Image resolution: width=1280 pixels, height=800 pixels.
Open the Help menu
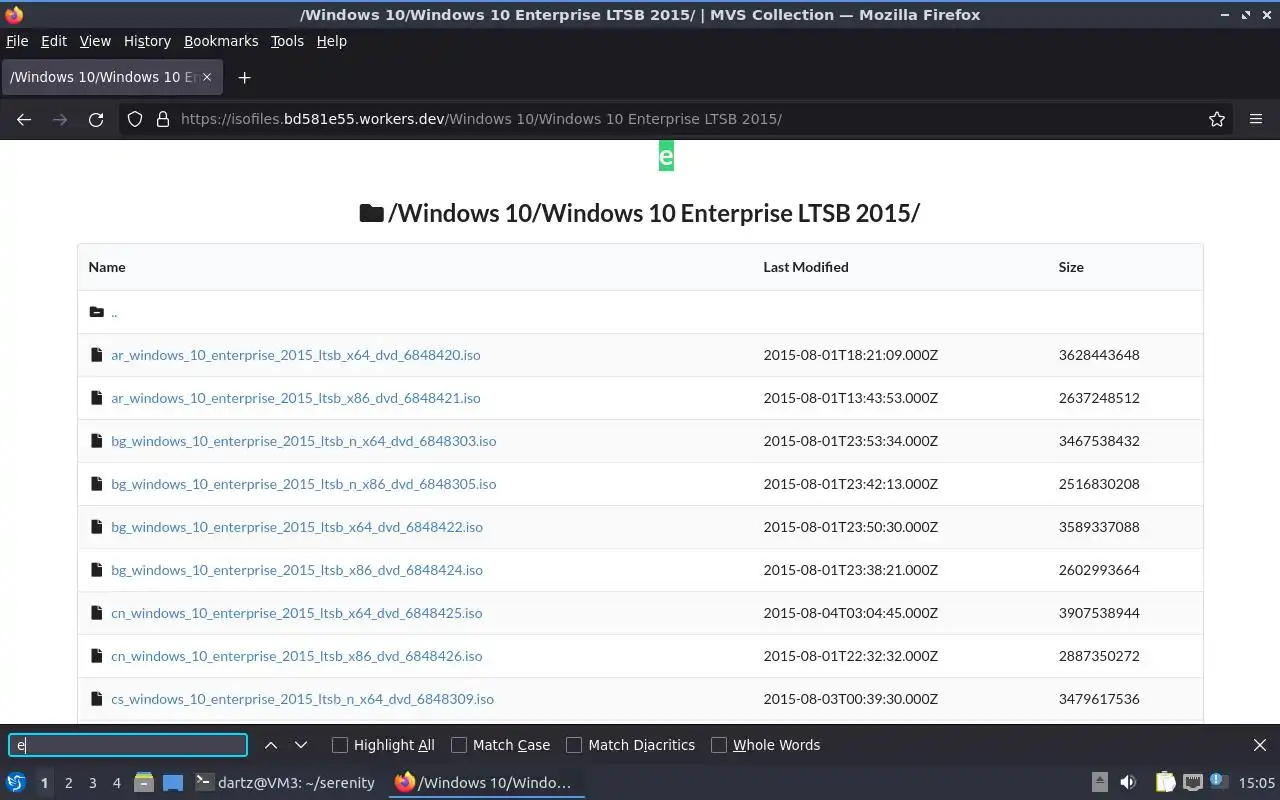(332, 41)
